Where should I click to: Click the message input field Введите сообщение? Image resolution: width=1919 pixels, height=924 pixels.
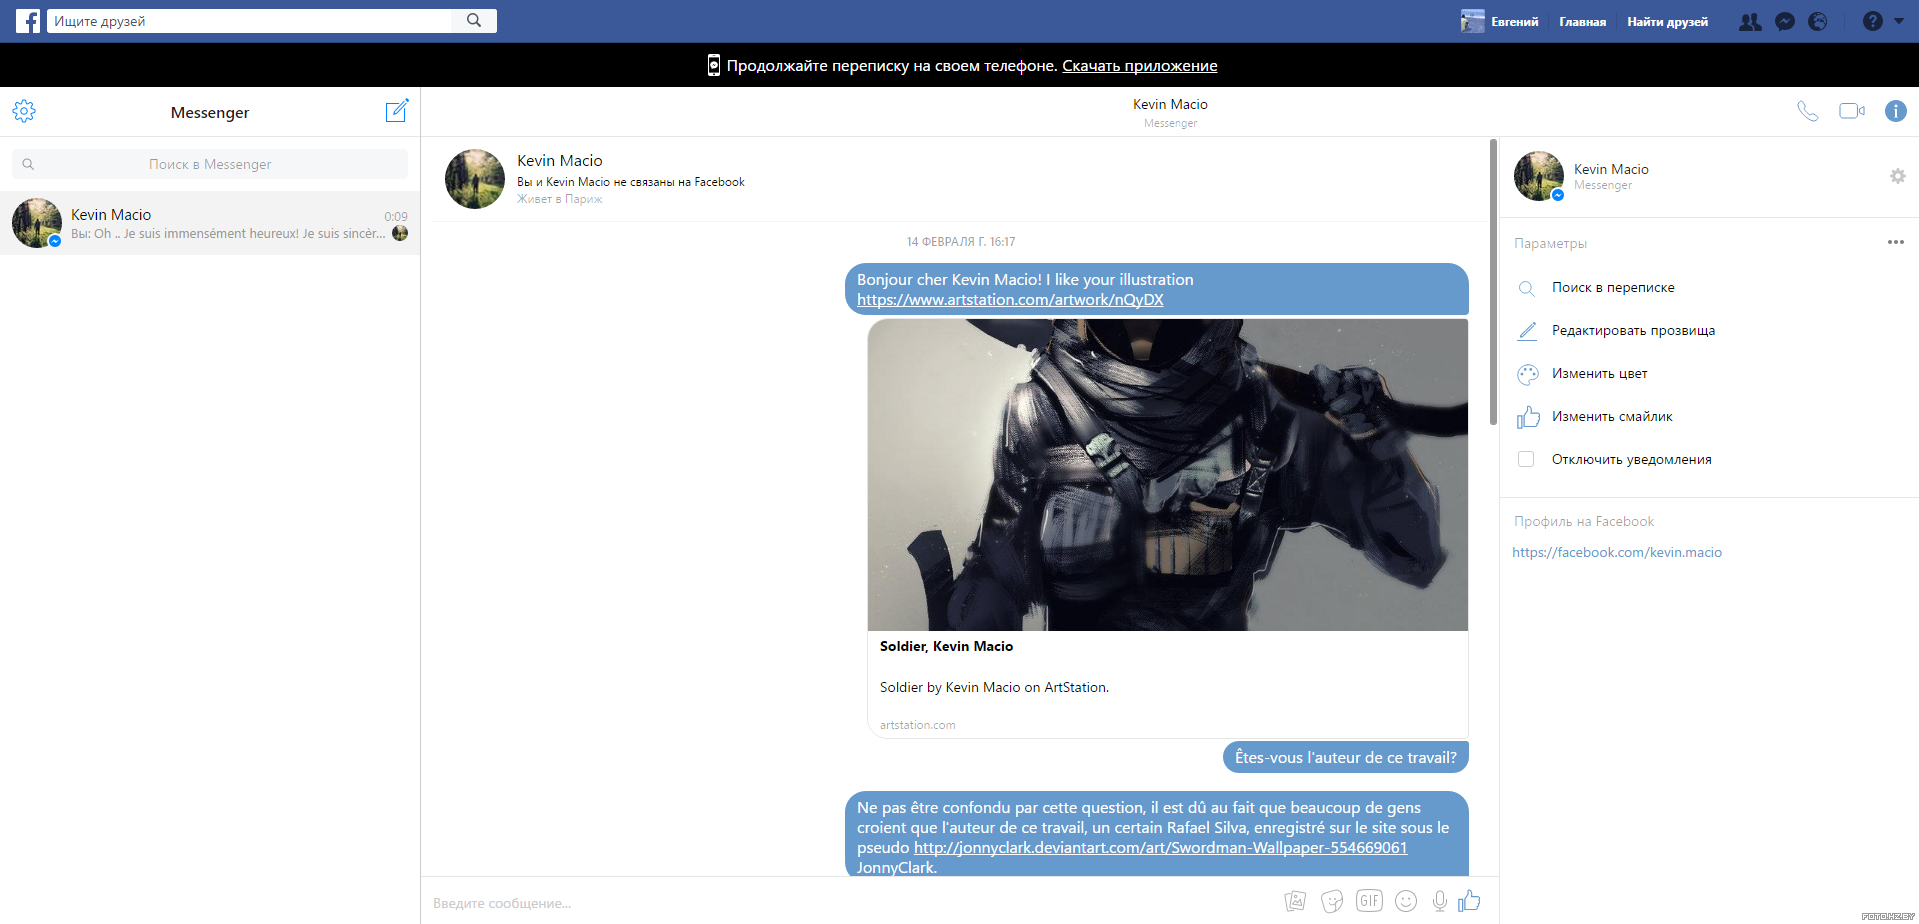point(850,903)
